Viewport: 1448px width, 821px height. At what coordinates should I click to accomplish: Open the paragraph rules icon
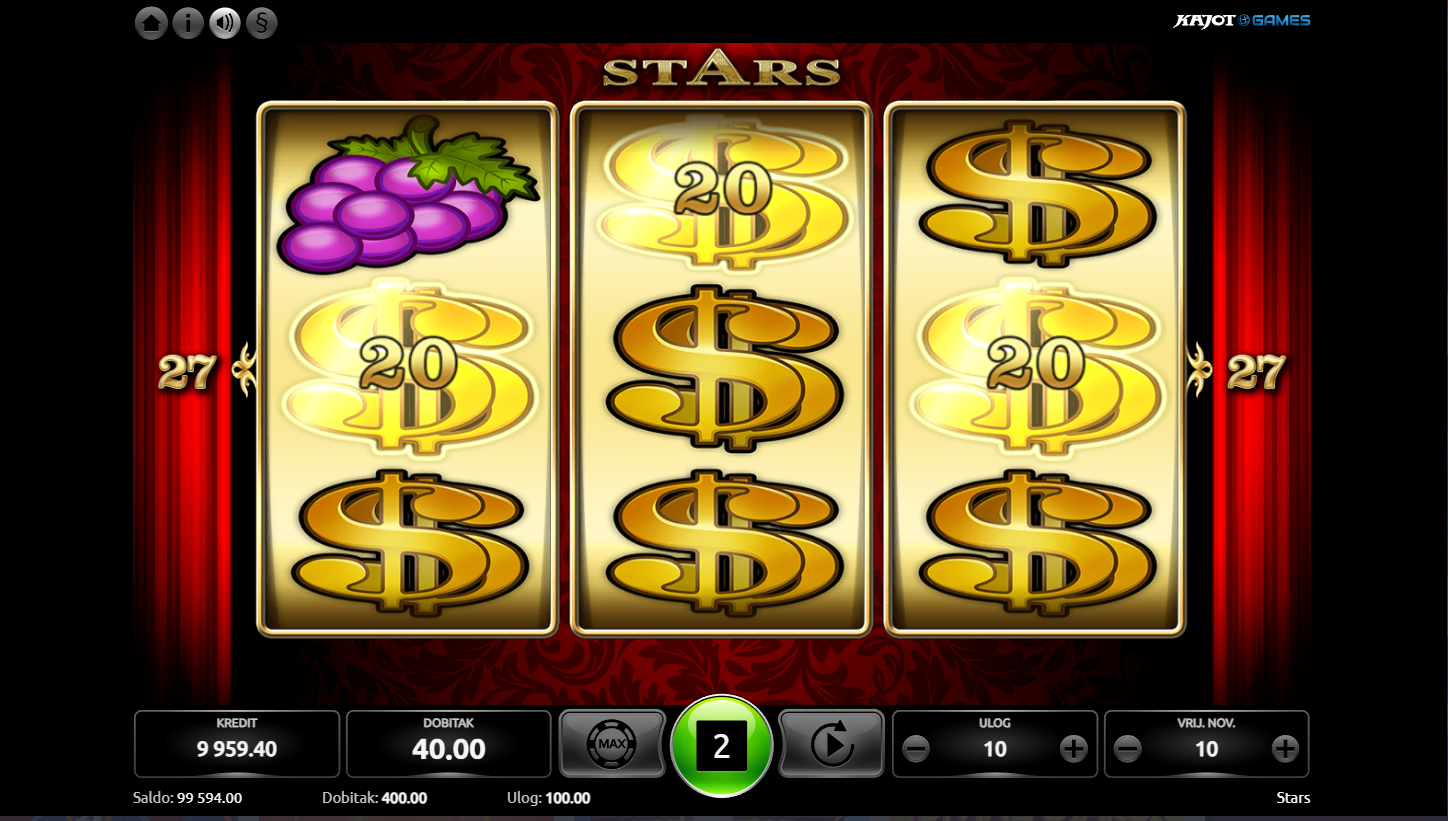(262, 23)
